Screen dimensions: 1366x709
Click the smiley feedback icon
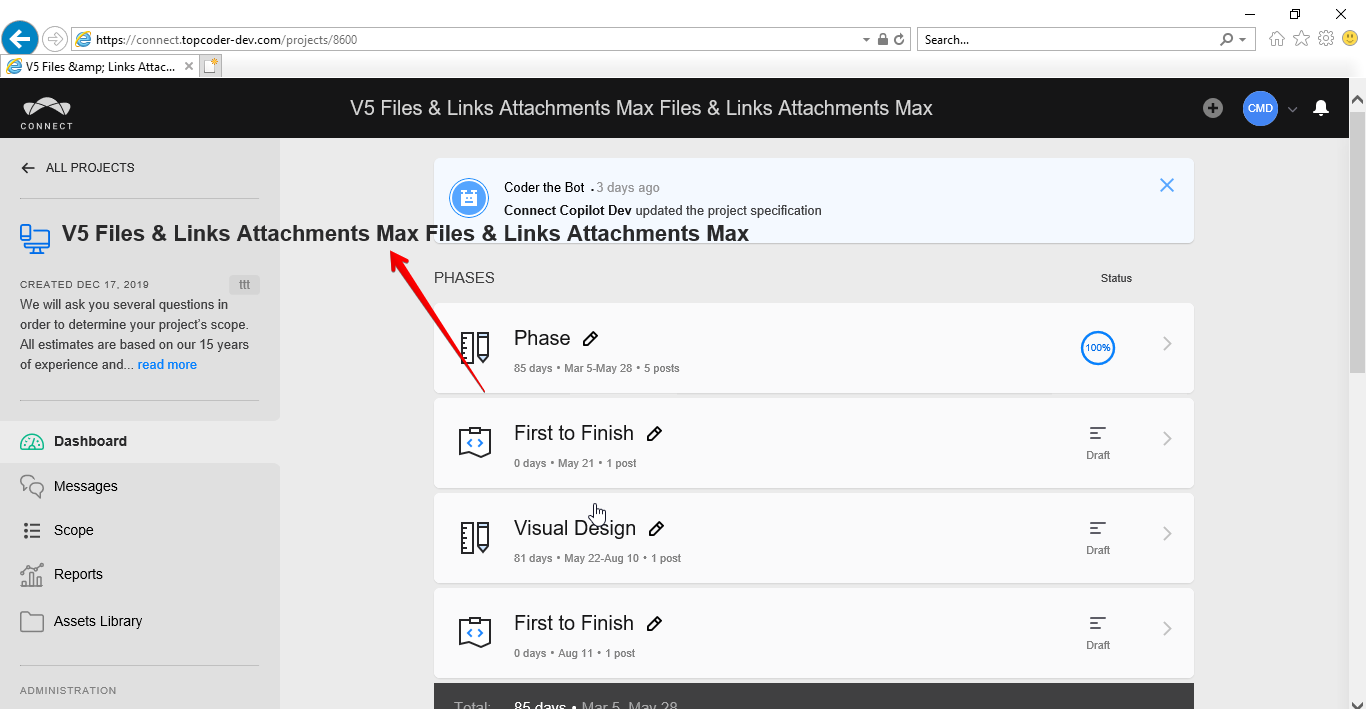tap(1350, 39)
